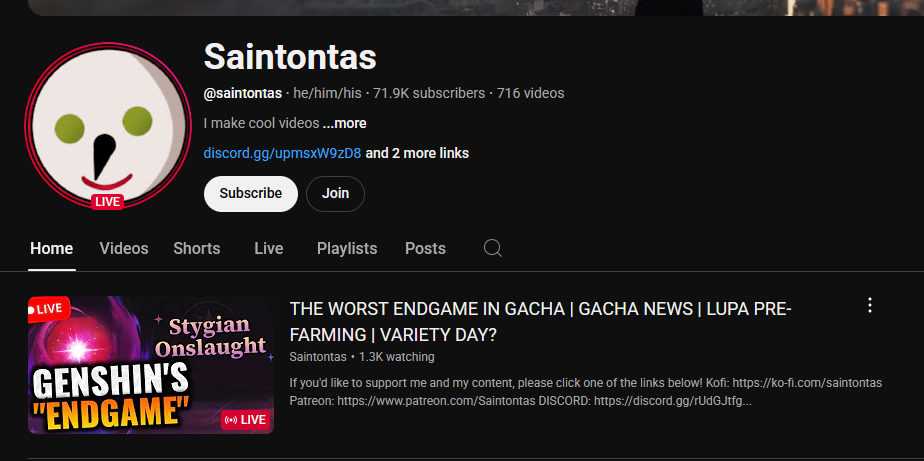Select the Home tab
Screen dimensions: 924x461
click(x=52, y=248)
